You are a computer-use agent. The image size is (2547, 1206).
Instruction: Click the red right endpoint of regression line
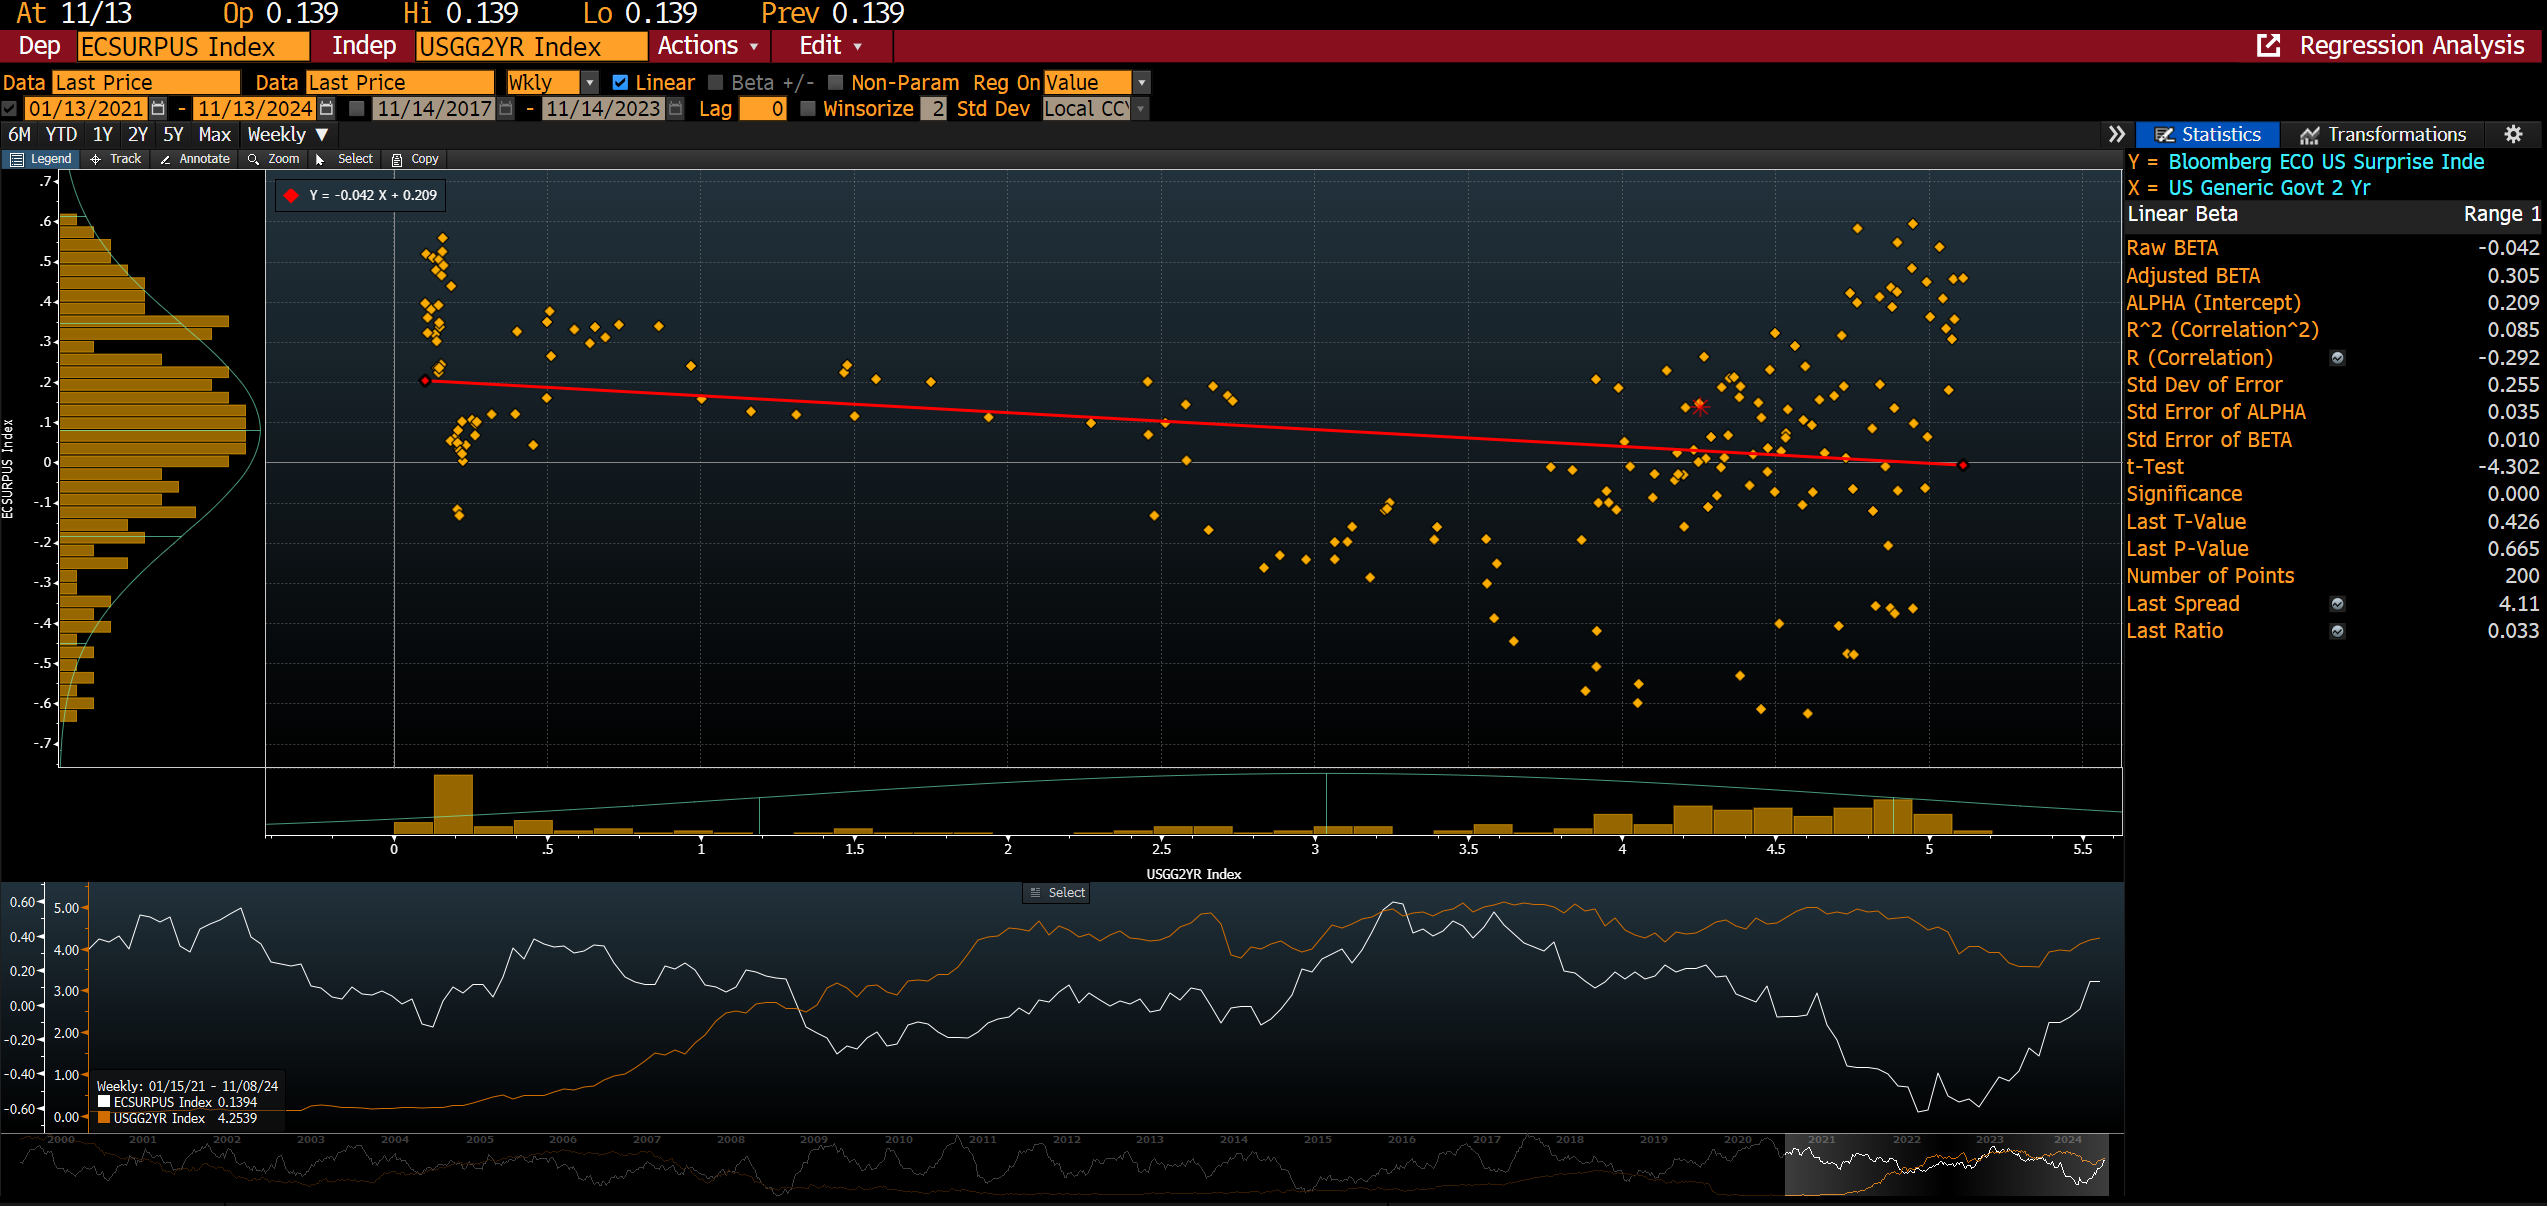(x=1963, y=465)
